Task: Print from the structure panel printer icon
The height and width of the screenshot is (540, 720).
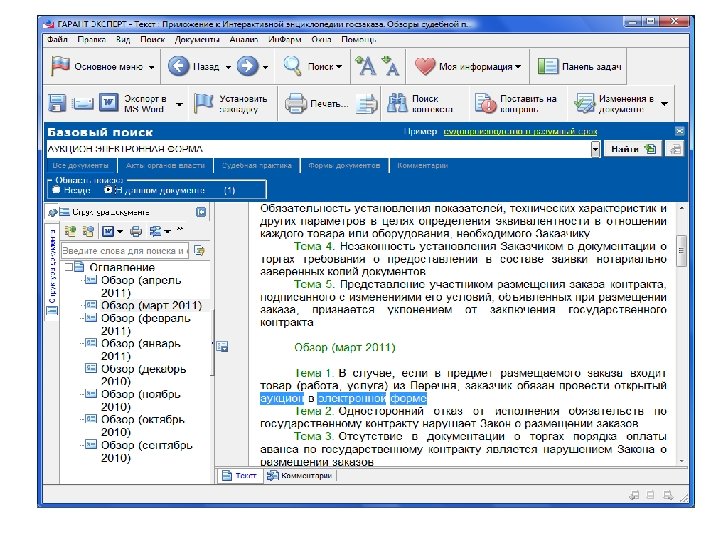Action: pos(136,231)
